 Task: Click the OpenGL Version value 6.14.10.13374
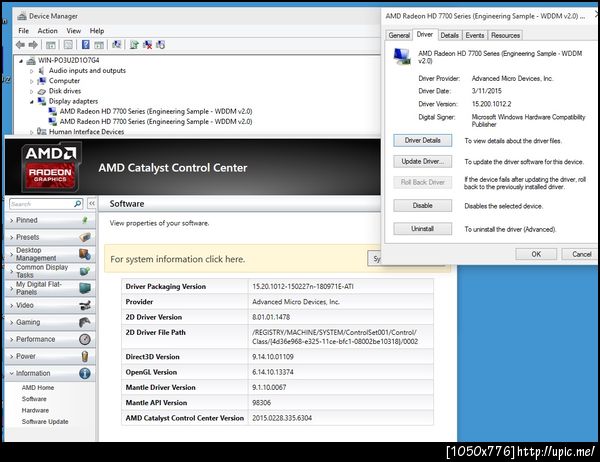(x=273, y=372)
